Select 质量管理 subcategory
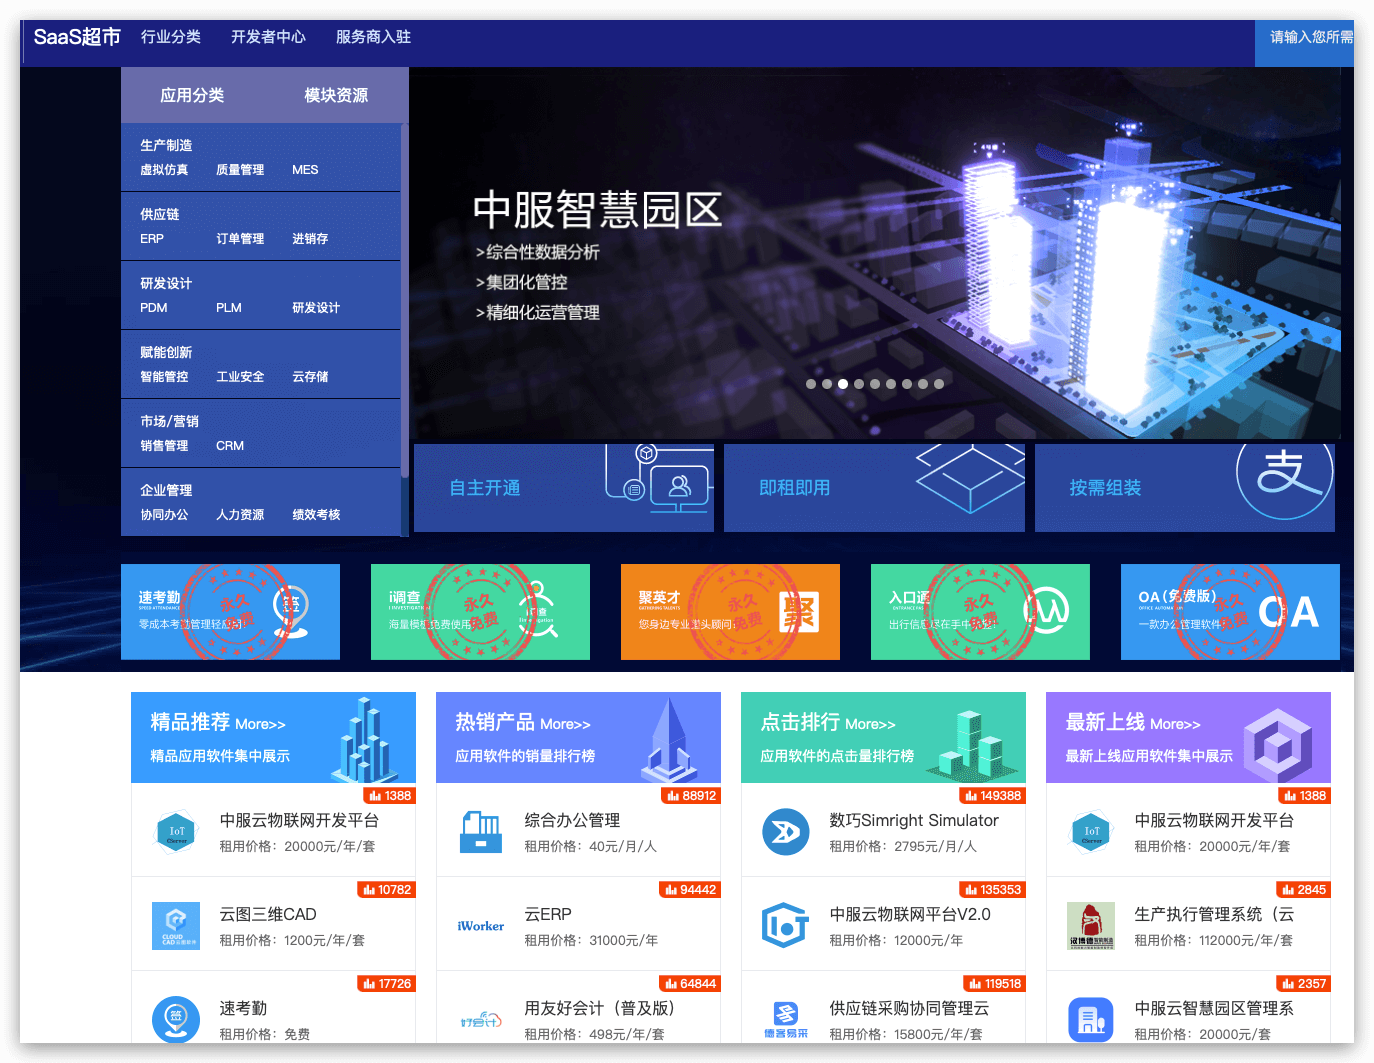This screenshot has width=1374, height=1063. pyautogui.click(x=240, y=170)
